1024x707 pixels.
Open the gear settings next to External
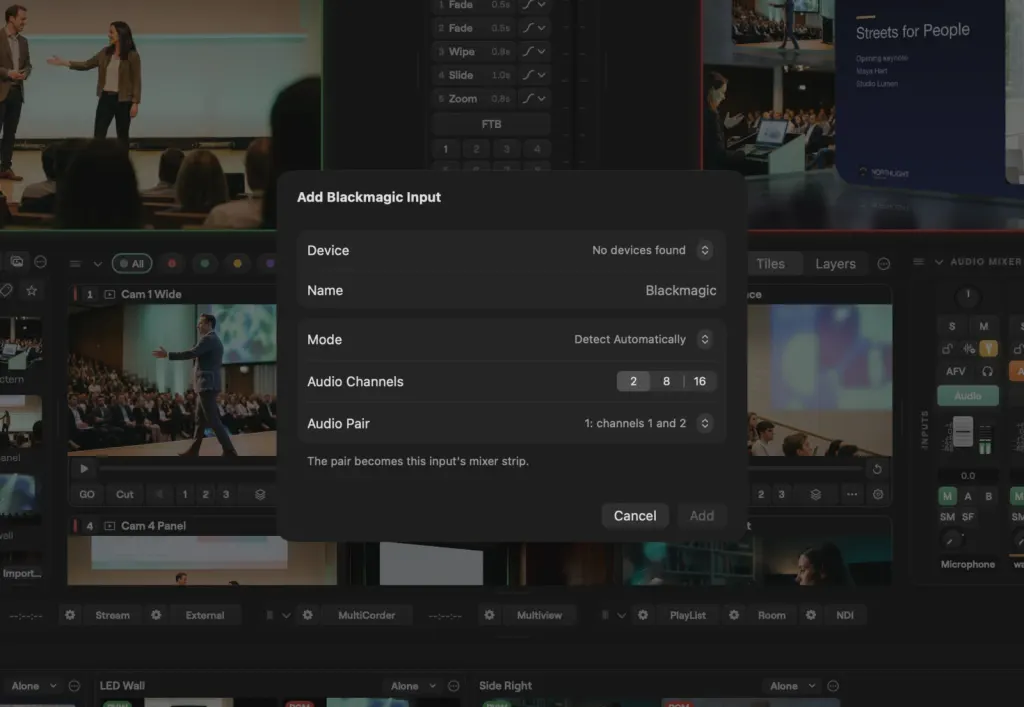[156, 615]
